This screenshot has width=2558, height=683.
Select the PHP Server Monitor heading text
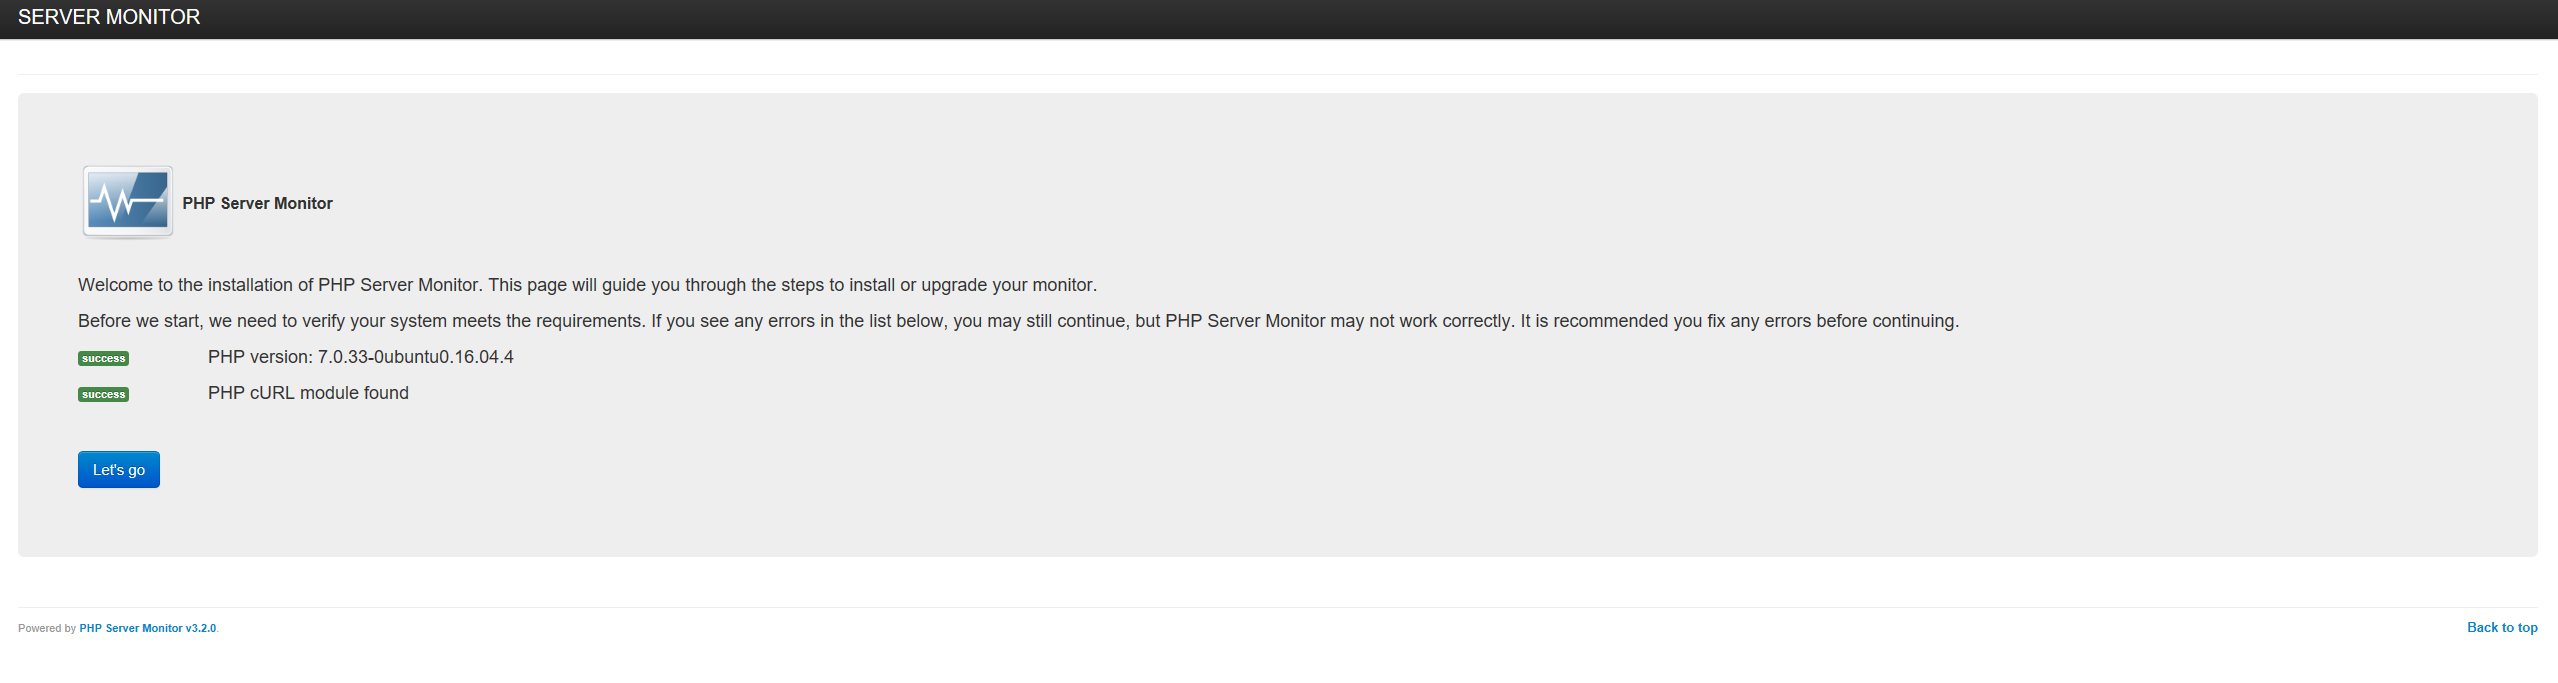257,203
